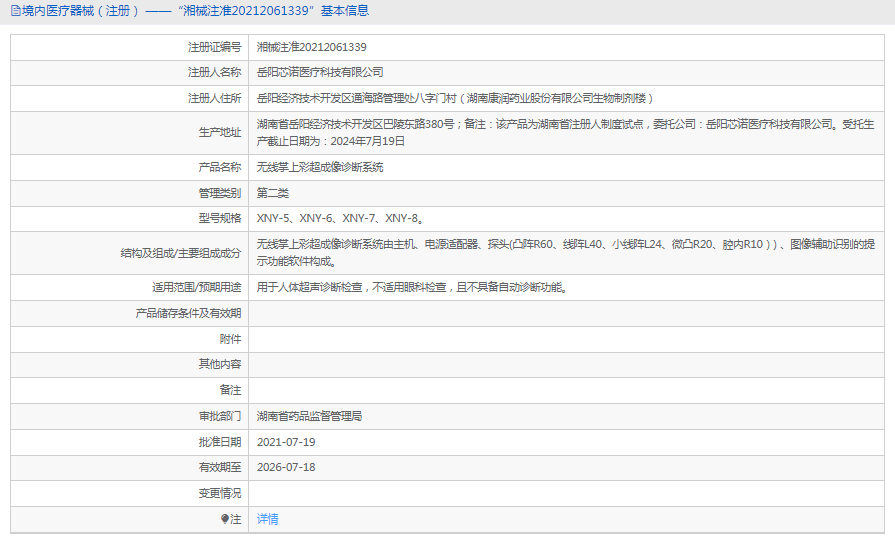Click the empty 备注 value cell
Image resolution: width=895 pixels, height=539 pixels.
[x=565, y=389]
